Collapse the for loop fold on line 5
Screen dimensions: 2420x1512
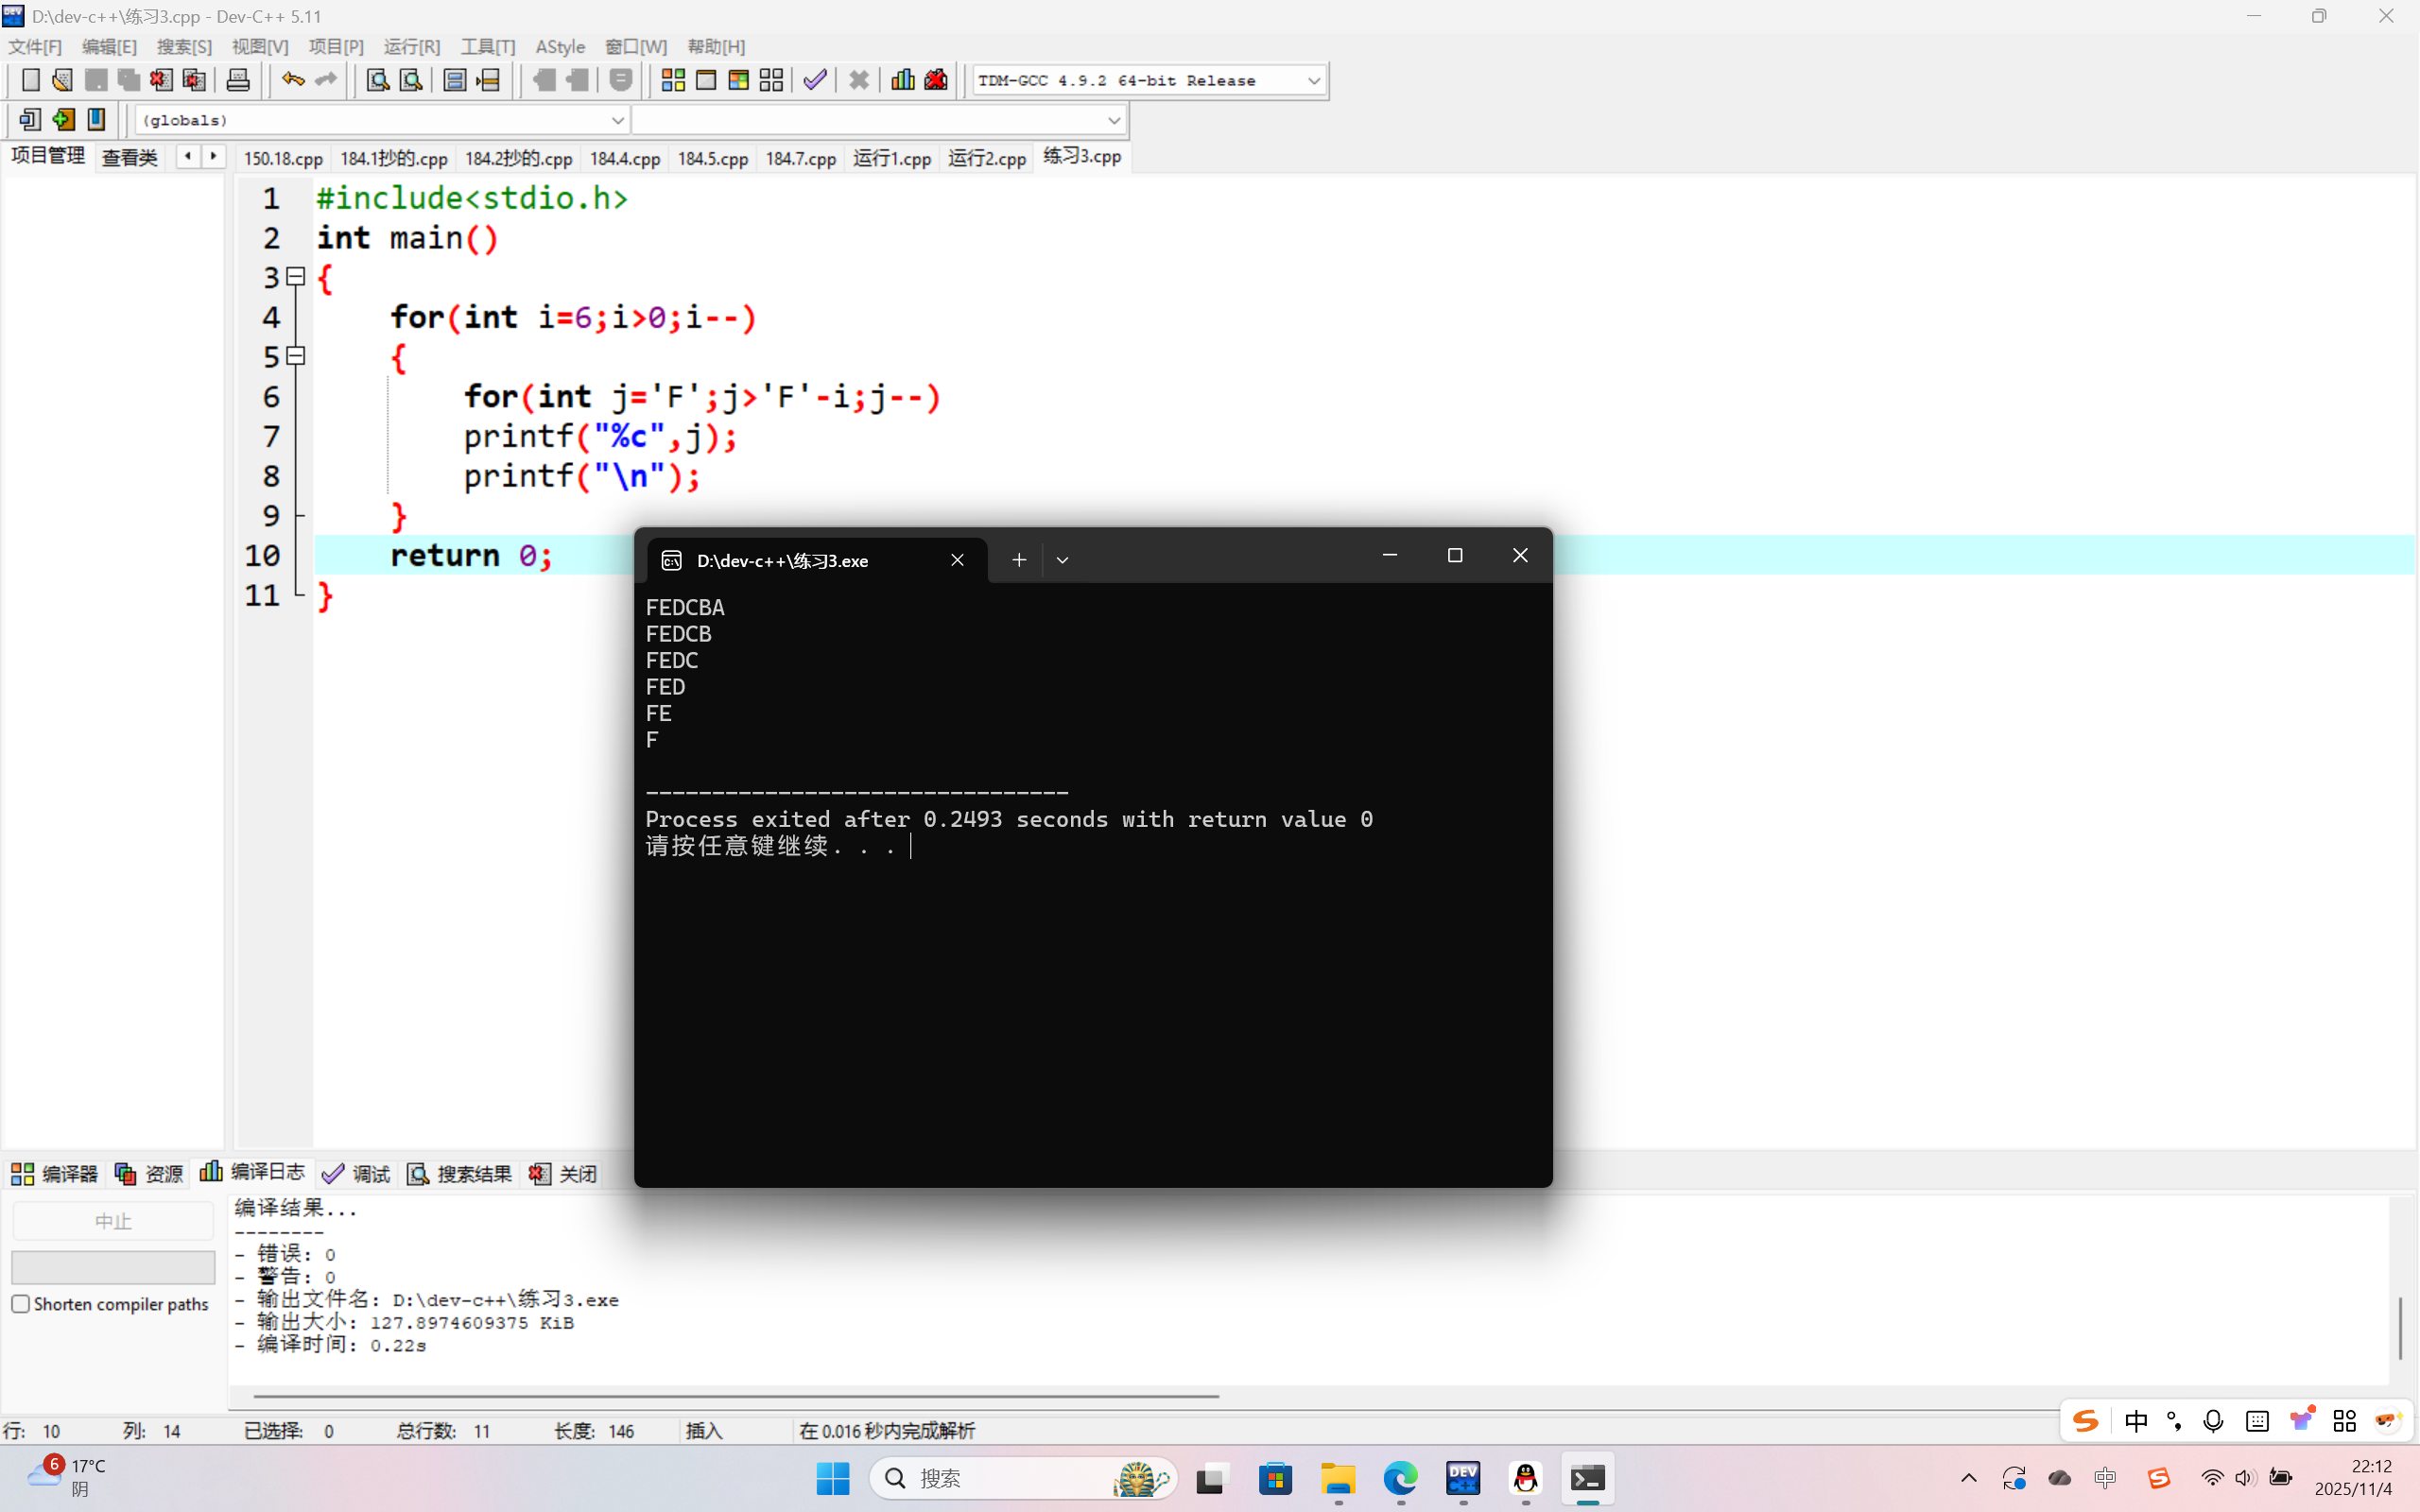click(x=296, y=356)
